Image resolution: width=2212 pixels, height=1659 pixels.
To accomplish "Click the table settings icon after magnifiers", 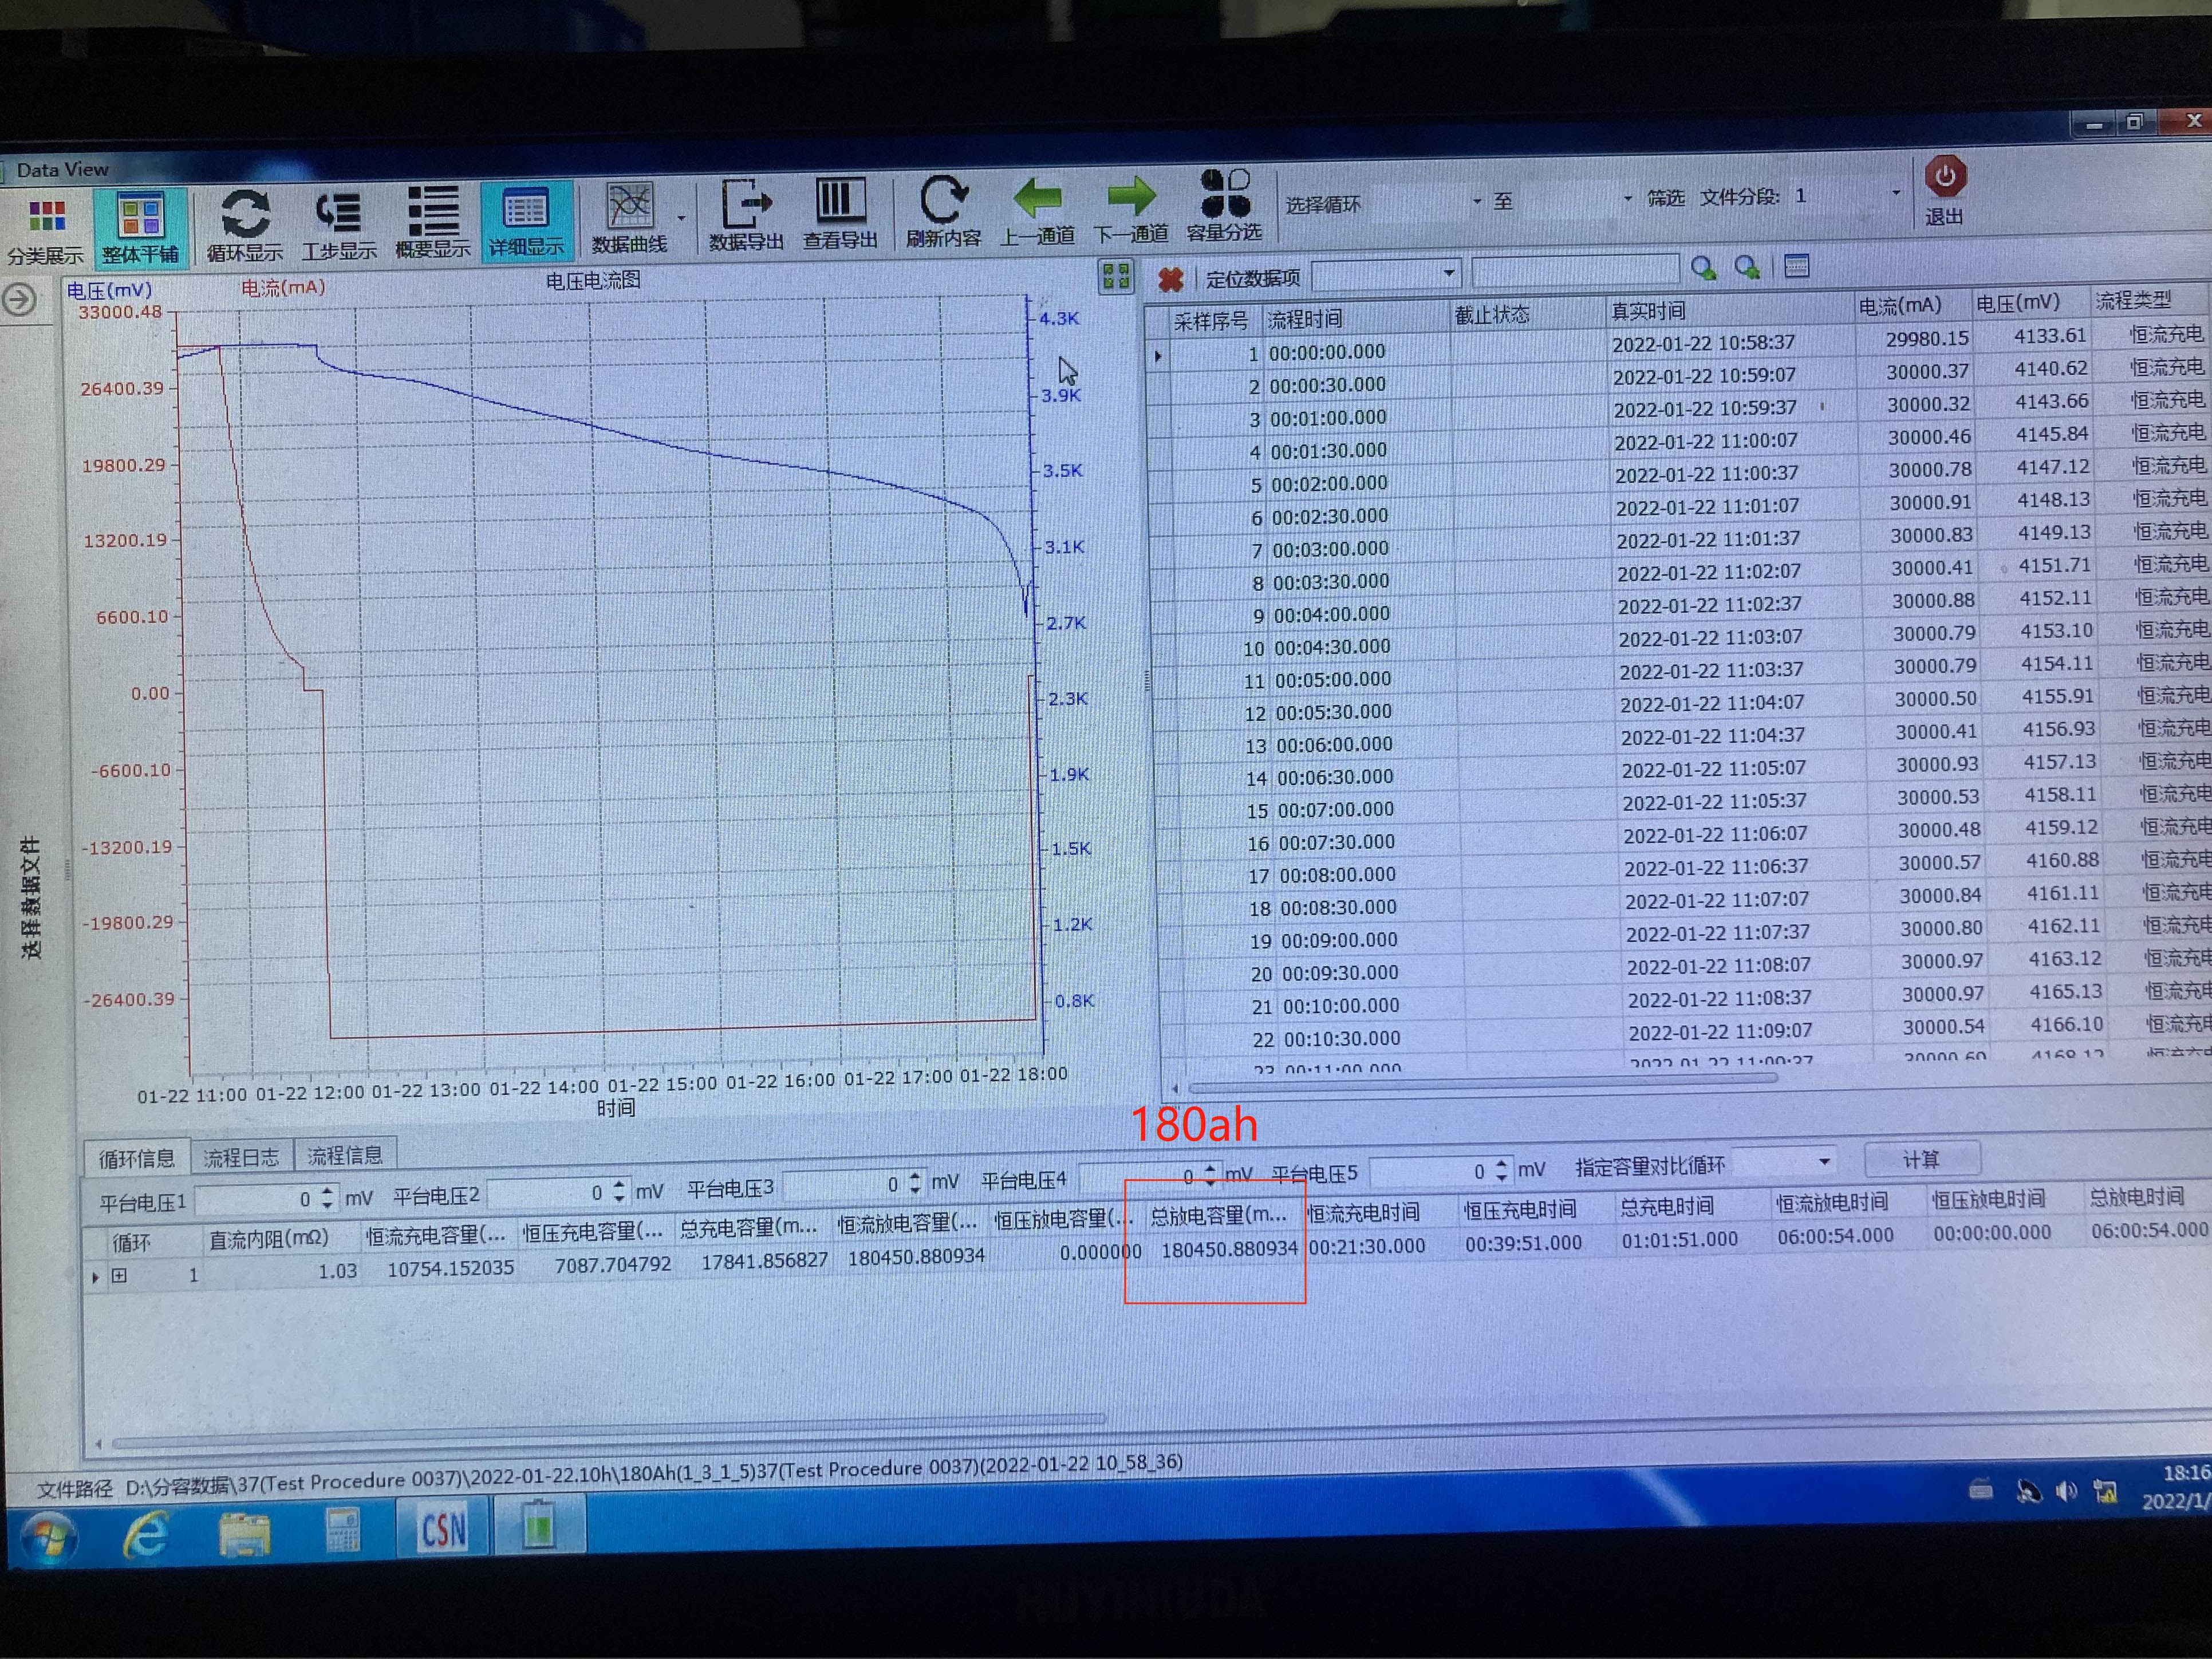I will (1796, 266).
